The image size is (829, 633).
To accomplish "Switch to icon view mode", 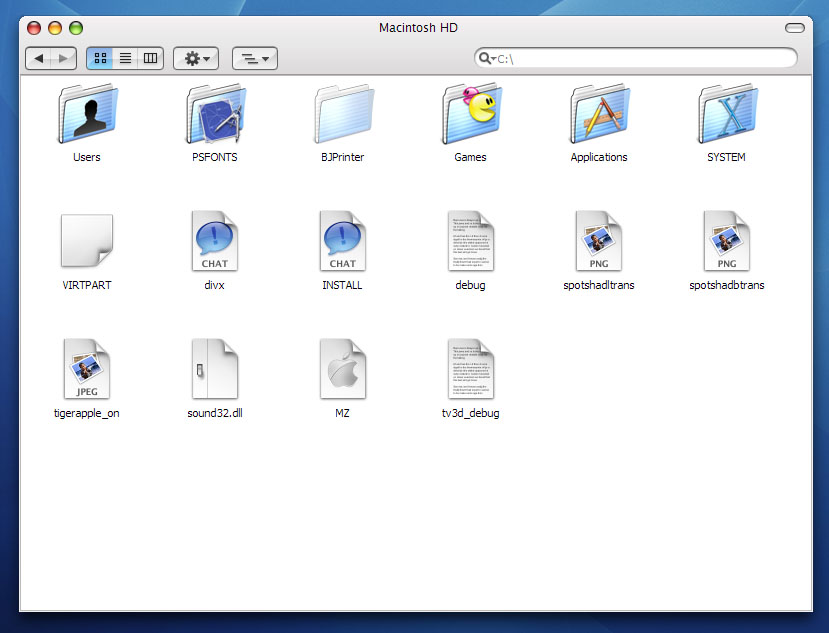I will [100, 58].
